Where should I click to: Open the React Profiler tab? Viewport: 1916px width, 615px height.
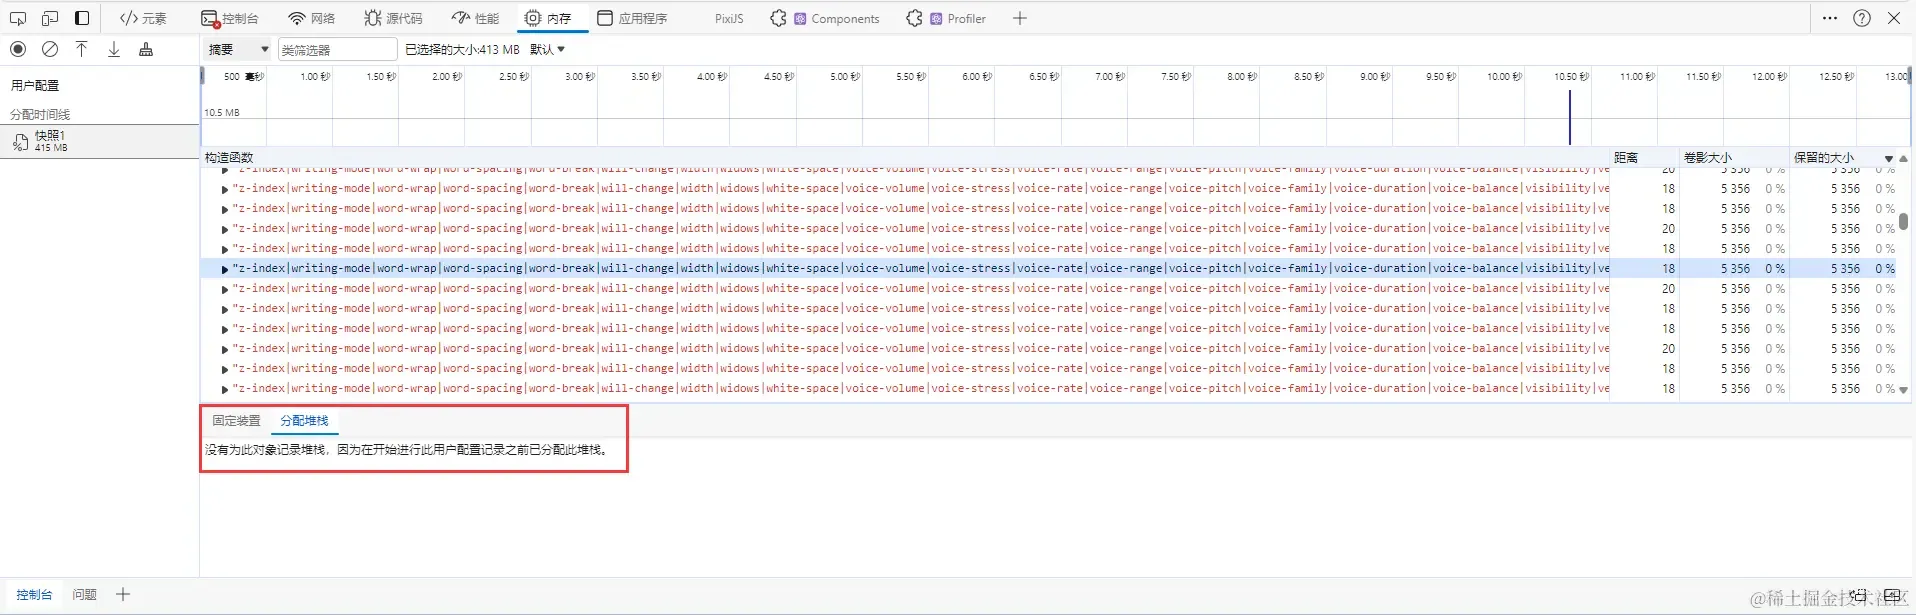pyautogui.click(x=946, y=18)
